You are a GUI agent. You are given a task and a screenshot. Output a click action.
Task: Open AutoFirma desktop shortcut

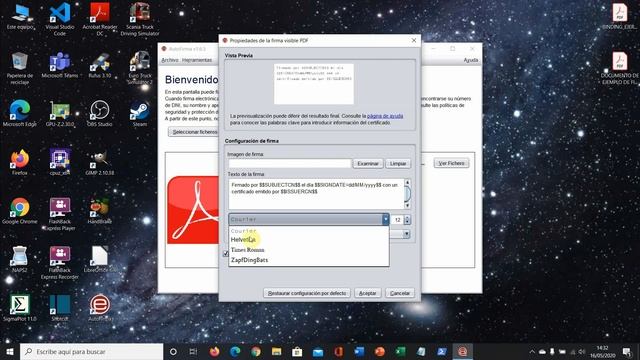100,308
